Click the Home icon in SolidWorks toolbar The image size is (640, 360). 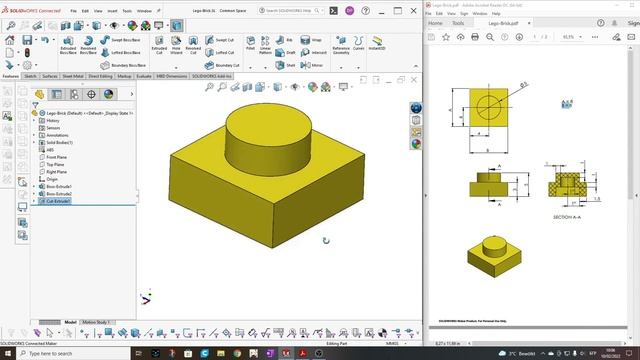click(x=9, y=40)
